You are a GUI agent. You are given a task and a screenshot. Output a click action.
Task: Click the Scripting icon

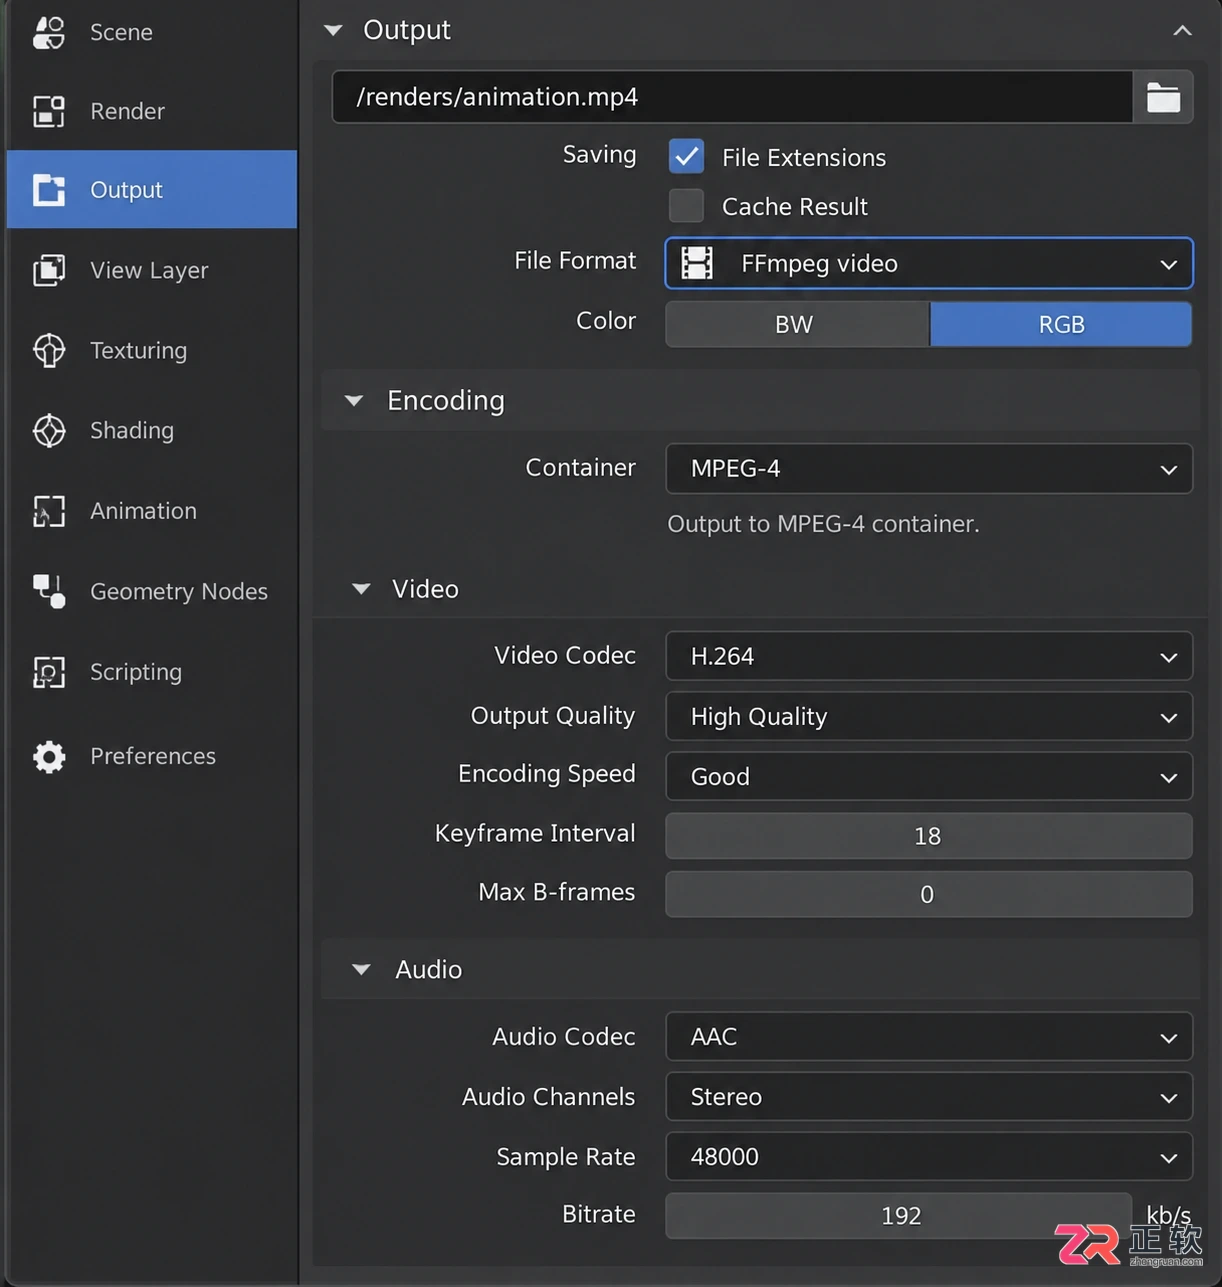[x=49, y=672]
